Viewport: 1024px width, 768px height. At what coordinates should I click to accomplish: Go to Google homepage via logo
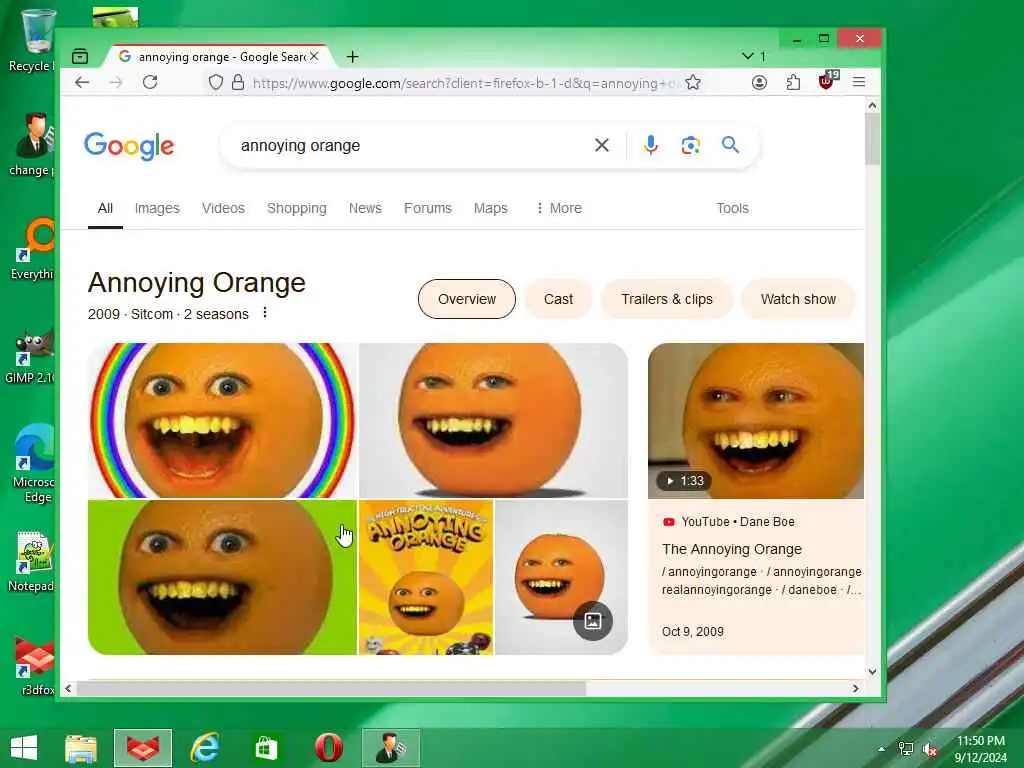(129, 146)
